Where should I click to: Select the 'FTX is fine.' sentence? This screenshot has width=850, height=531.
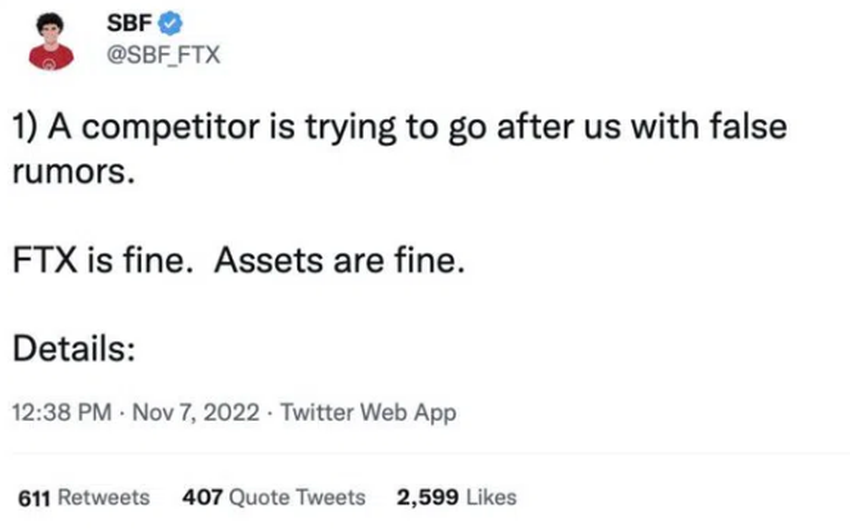click(102, 260)
